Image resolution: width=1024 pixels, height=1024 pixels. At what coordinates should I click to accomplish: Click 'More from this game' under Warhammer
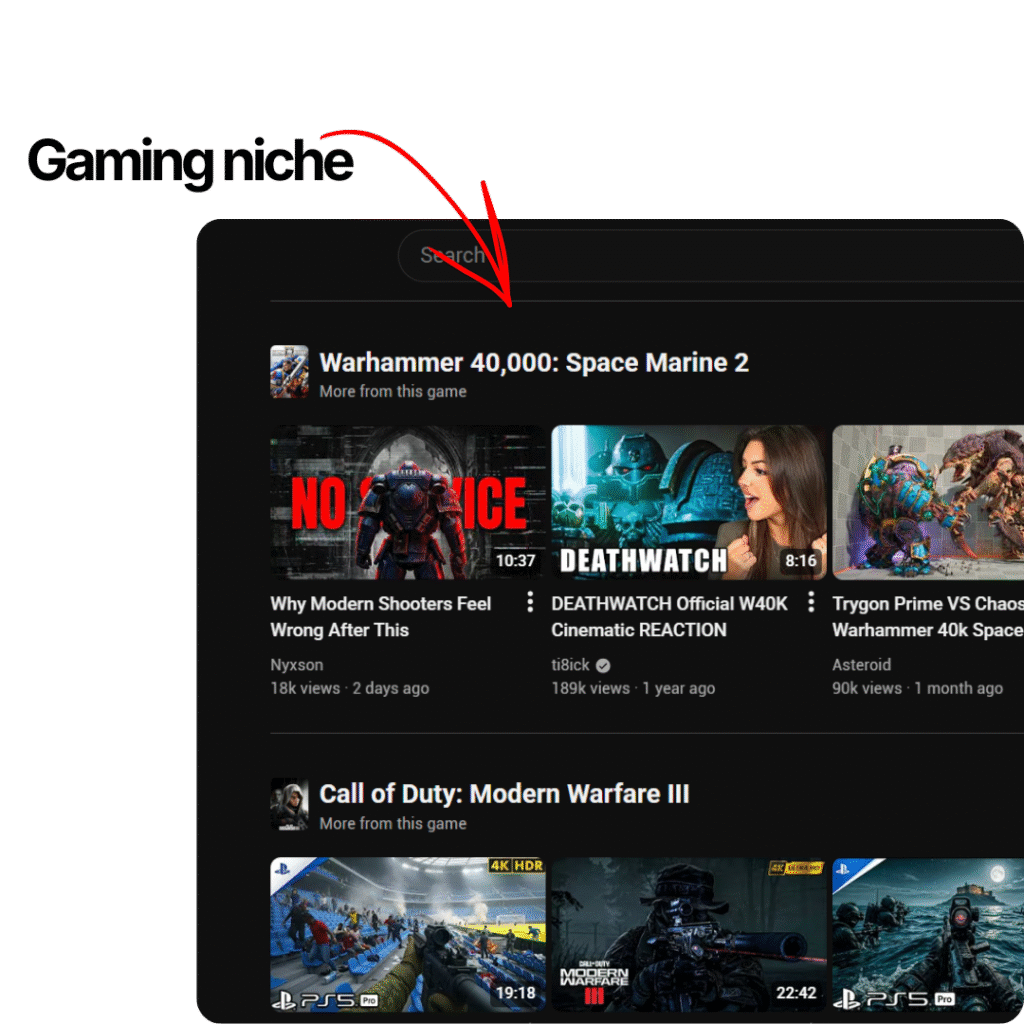coord(392,391)
